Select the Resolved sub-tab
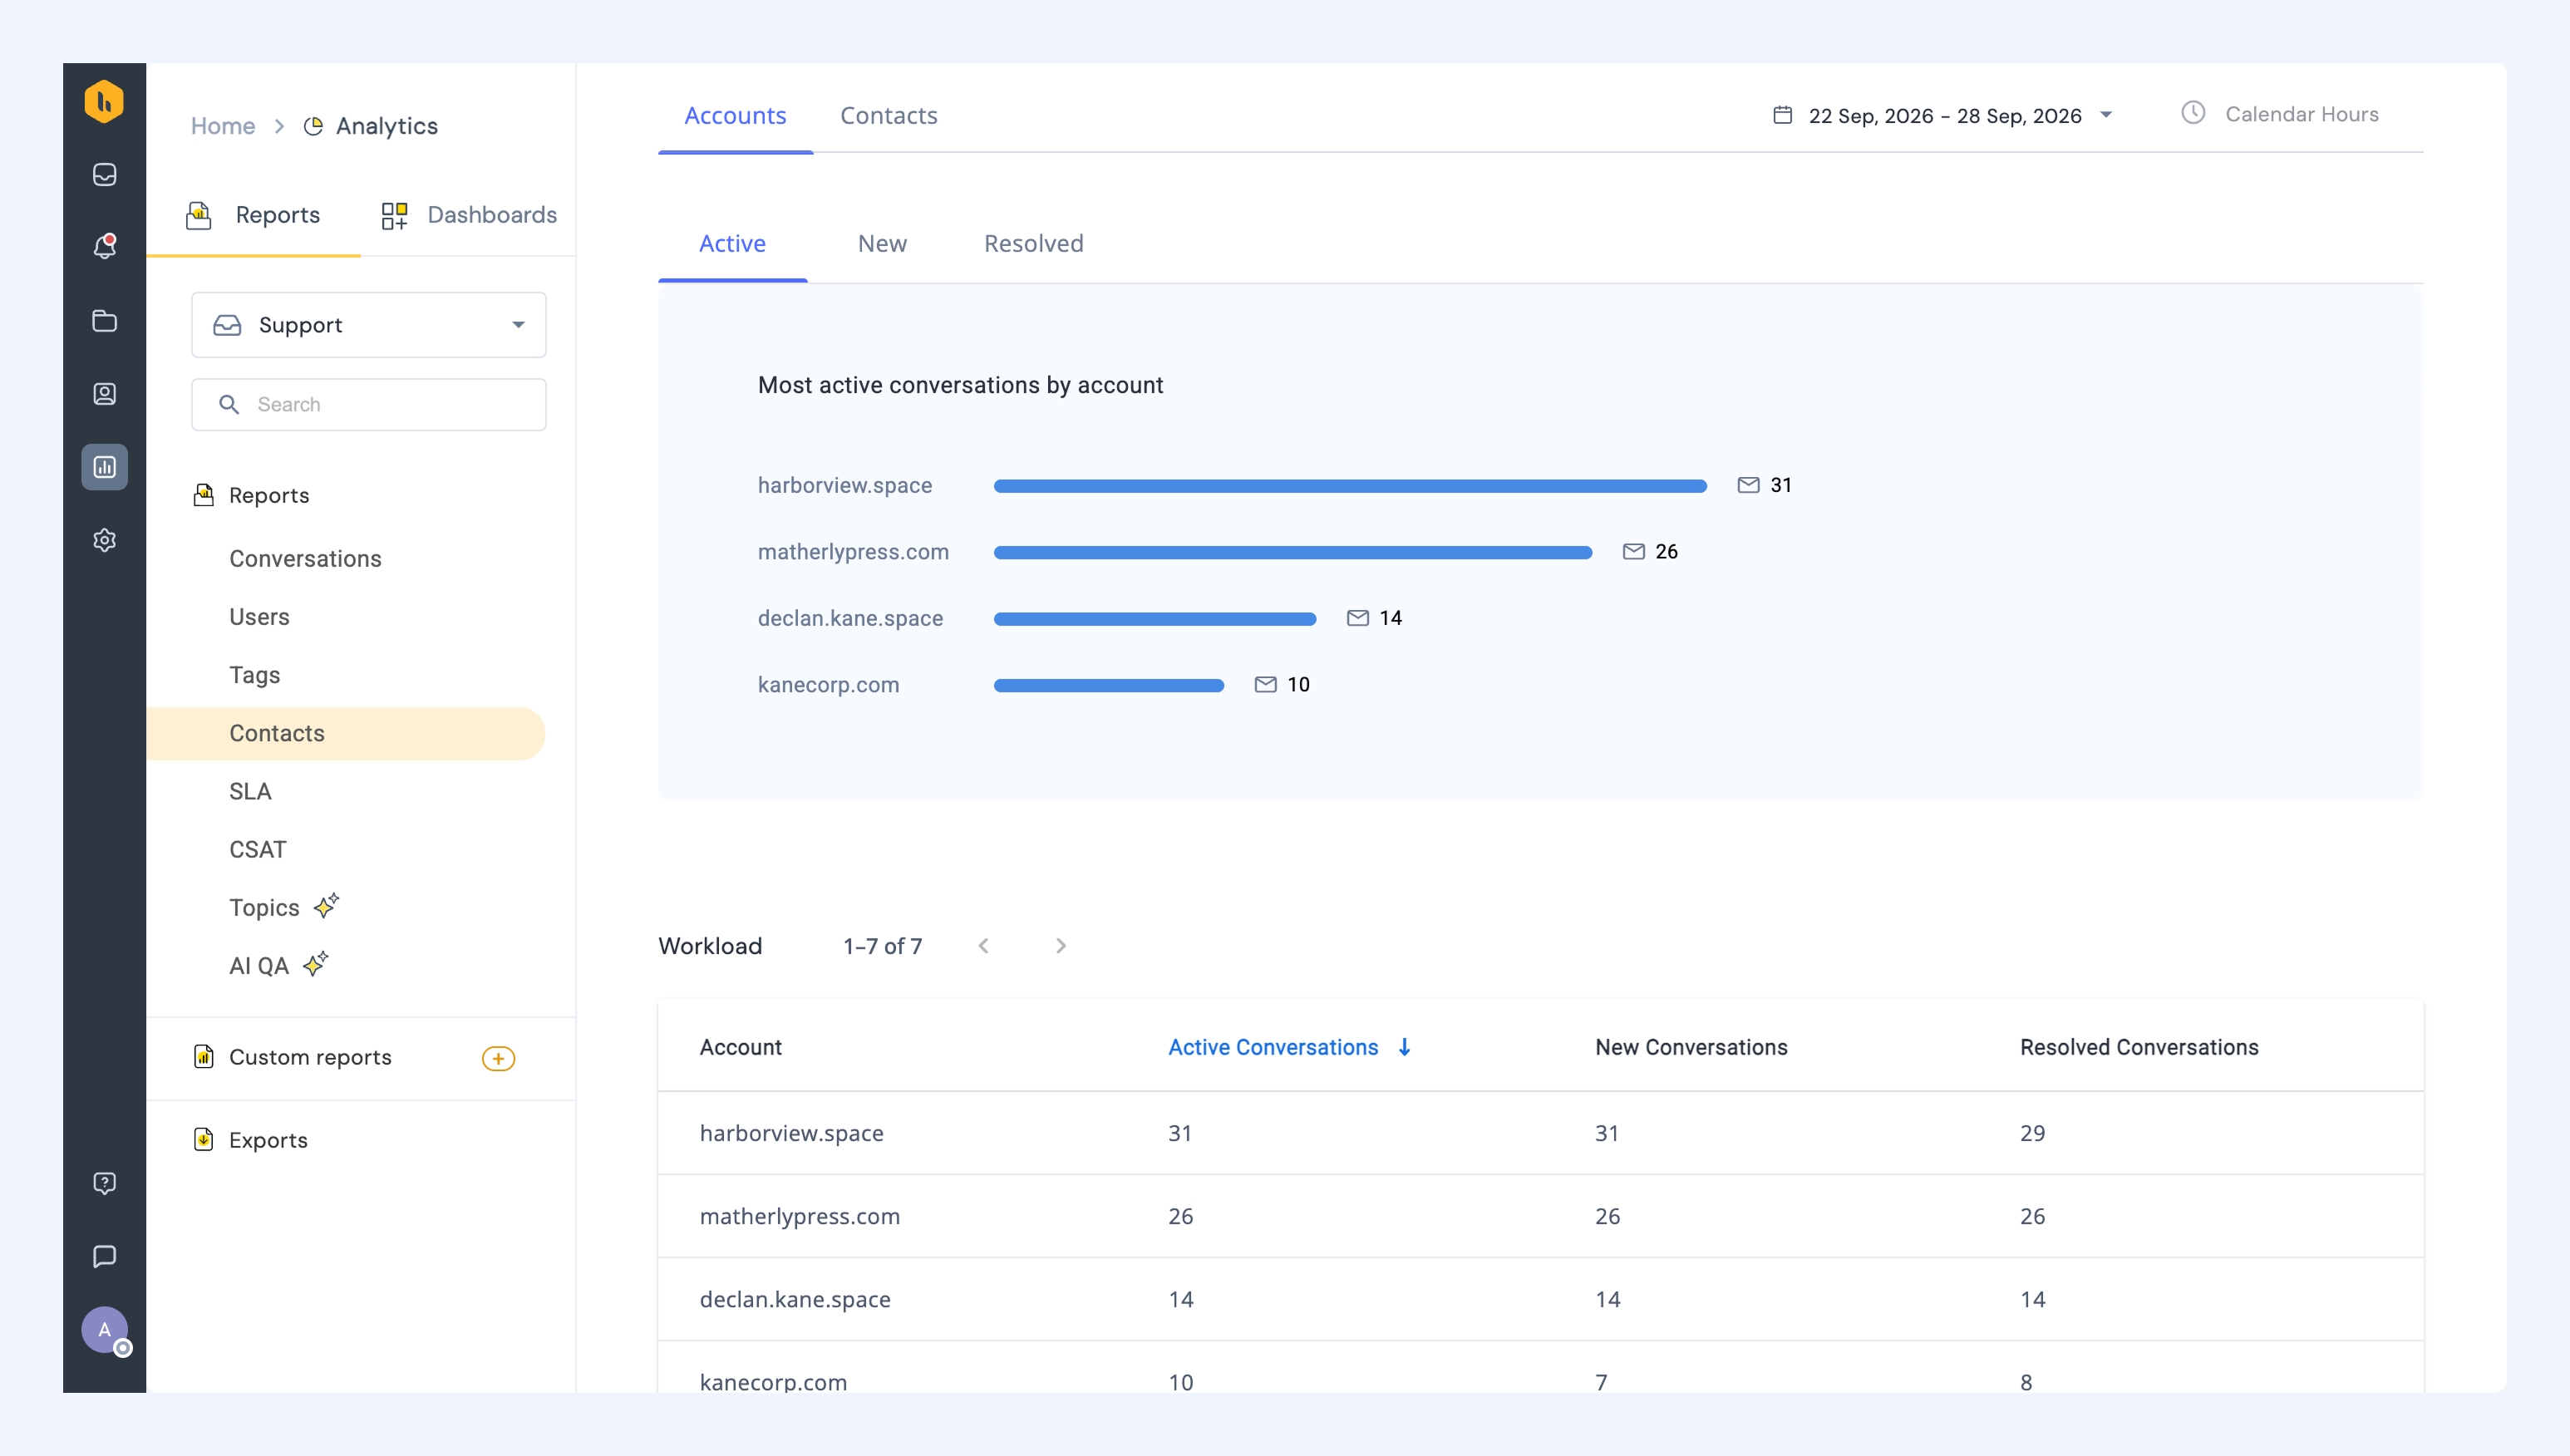This screenshot has height=1456, width=2570. click(x=1034, y=243)
